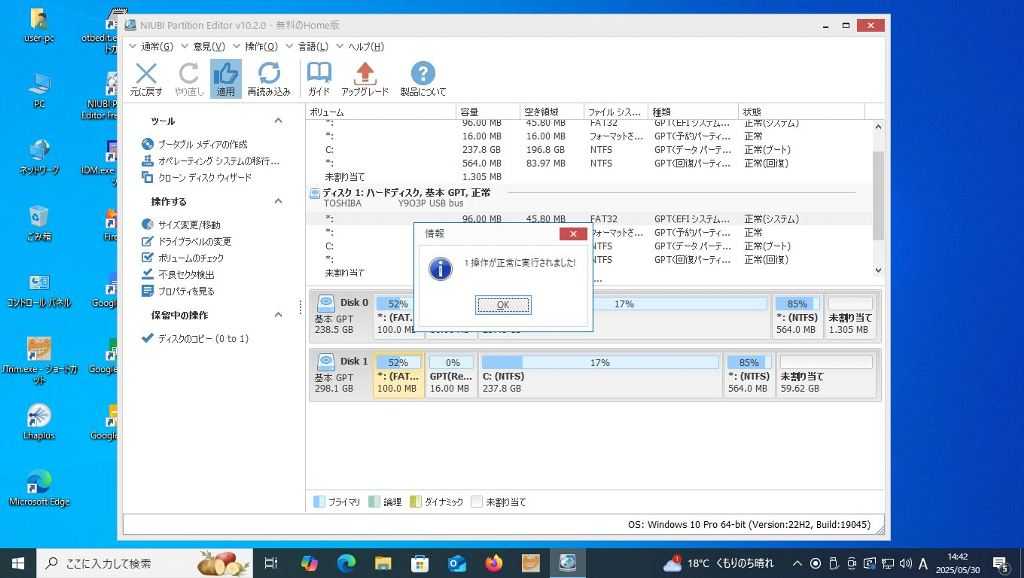Open Firefox from the Windows taskbar
Screen dimensions: 1024x578
(x=494, y=563)
